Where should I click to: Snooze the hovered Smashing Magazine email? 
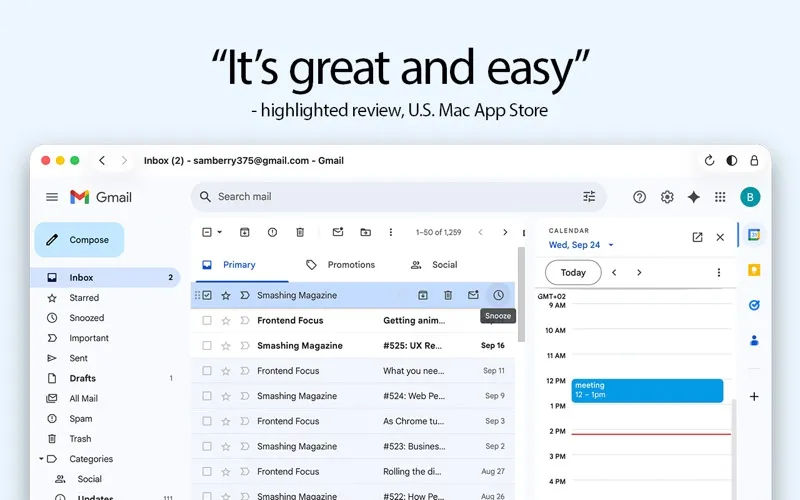click(x=498, y=295)
